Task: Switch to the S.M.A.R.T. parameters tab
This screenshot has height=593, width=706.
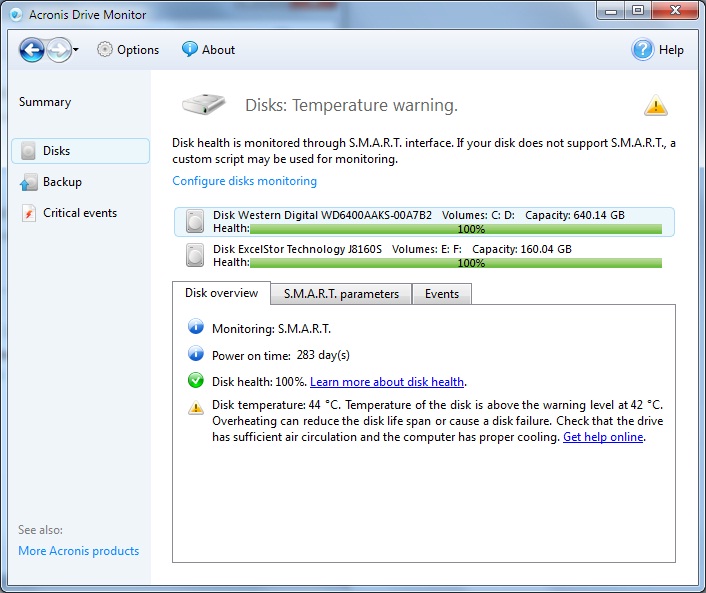Action: (341, 294)
